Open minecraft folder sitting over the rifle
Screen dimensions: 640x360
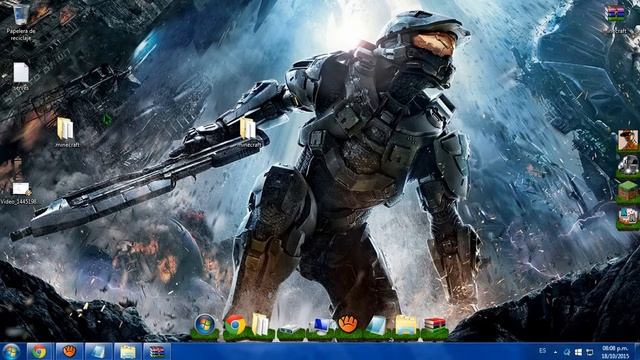[x=248, y=132]
